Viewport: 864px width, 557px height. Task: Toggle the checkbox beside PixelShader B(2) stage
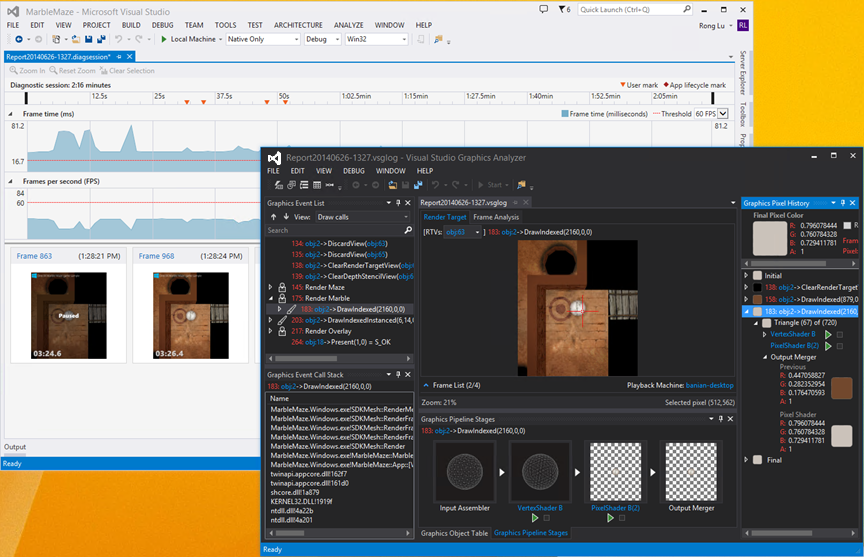coord(622,518)
